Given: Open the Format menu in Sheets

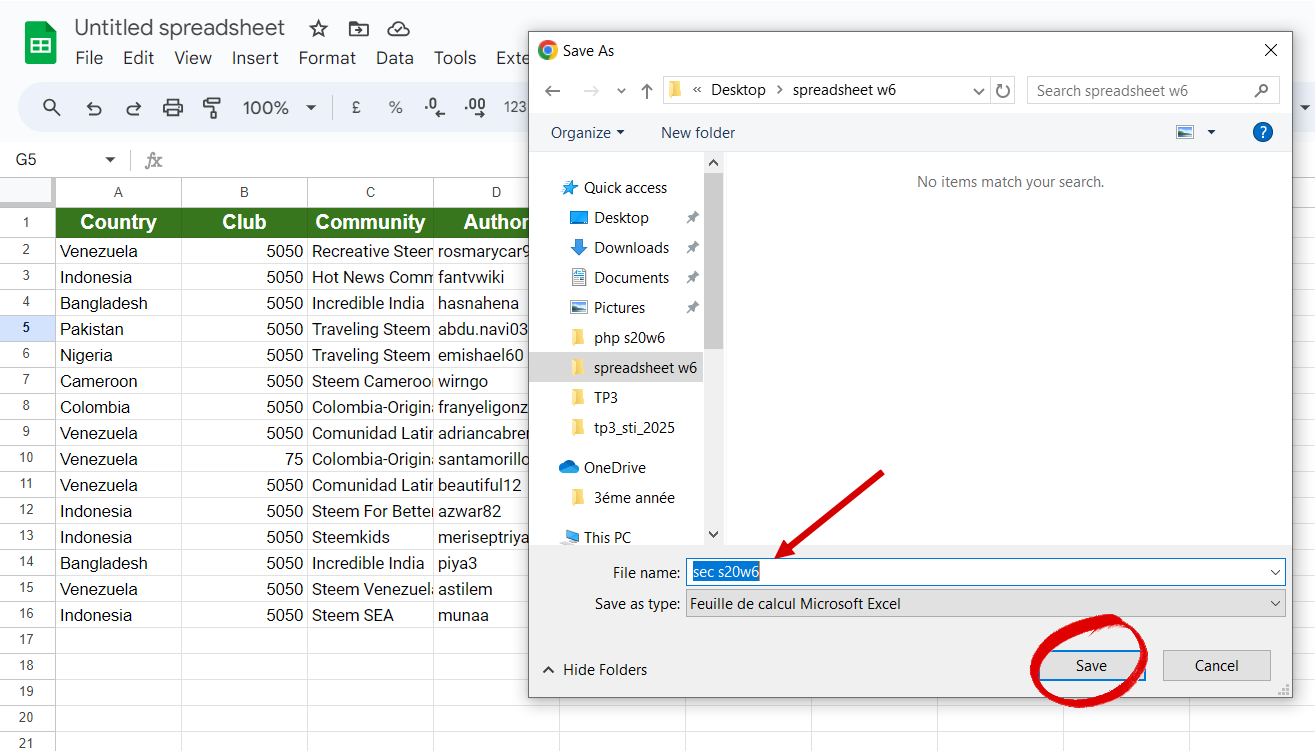Looking at the screenshot, I should 327,58.
